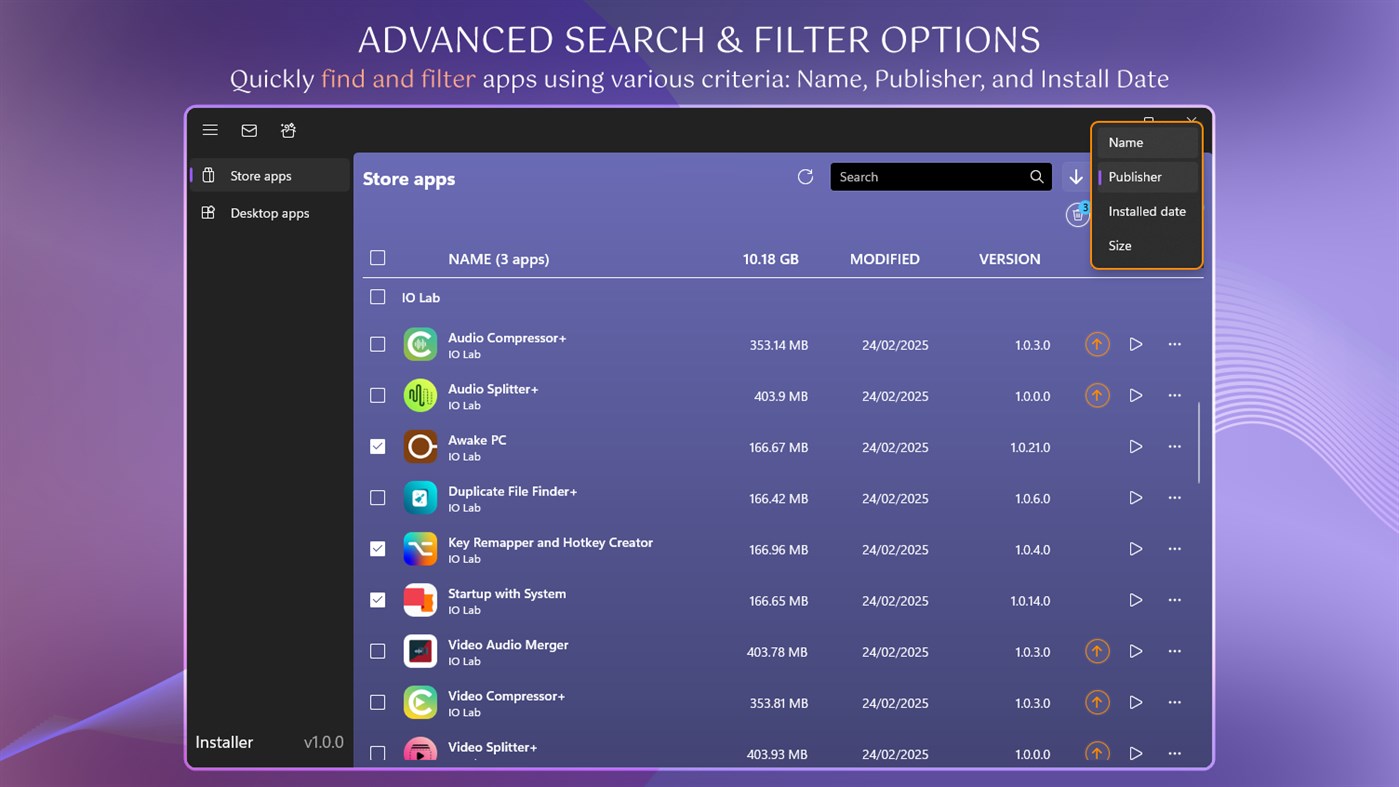The image size is (1399, 787).
Task: Open the hamburger navigation menu
Action: coord(210,130)
